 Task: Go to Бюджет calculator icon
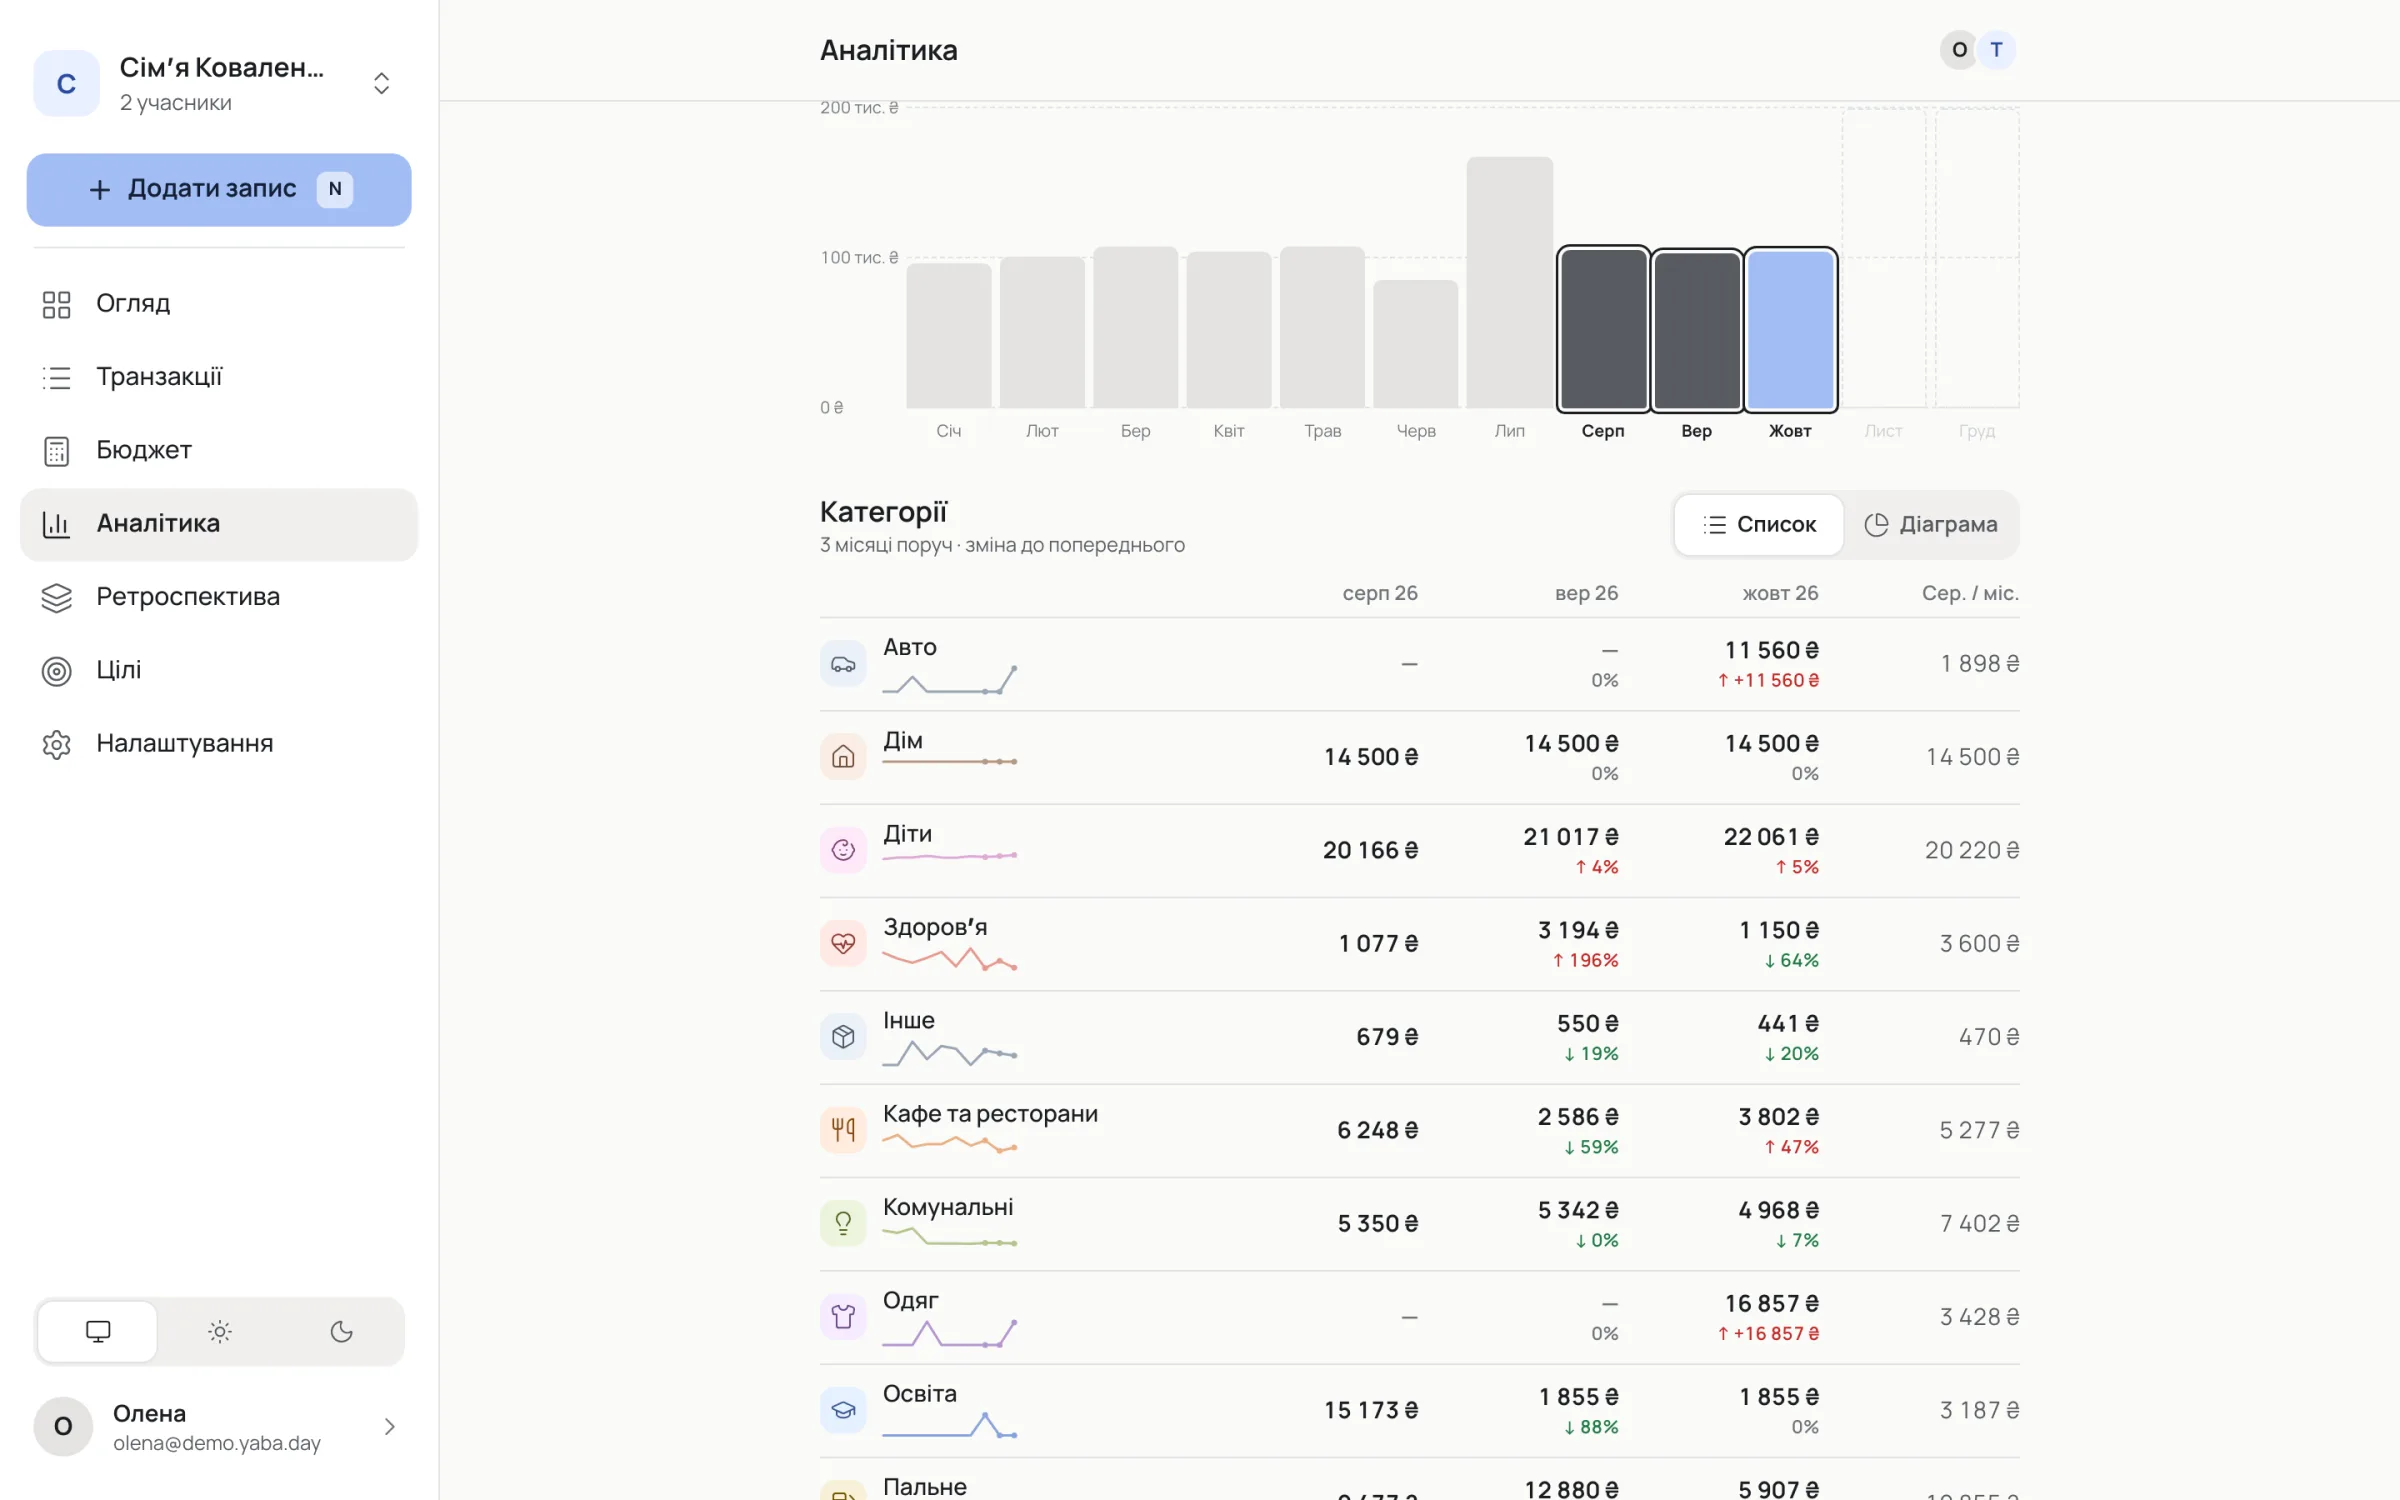click(57, 451)
